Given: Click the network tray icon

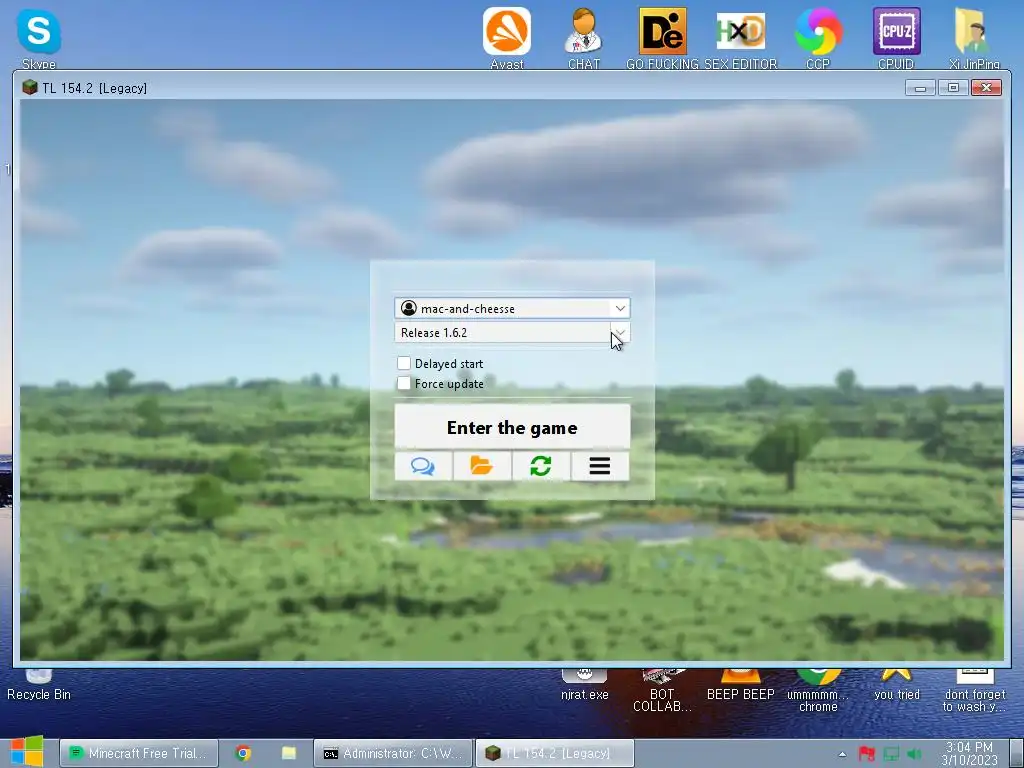Looking at the screenshot, I should pyautogui.click(x=891, y=754).
